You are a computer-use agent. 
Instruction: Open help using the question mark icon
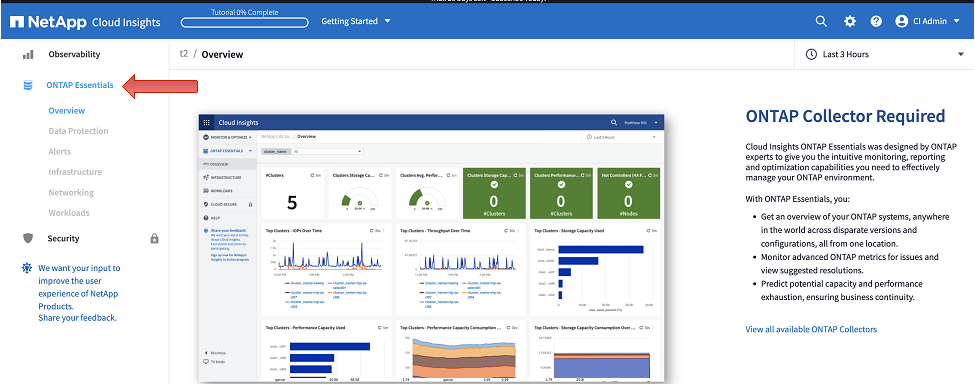(x=876, y=21)
